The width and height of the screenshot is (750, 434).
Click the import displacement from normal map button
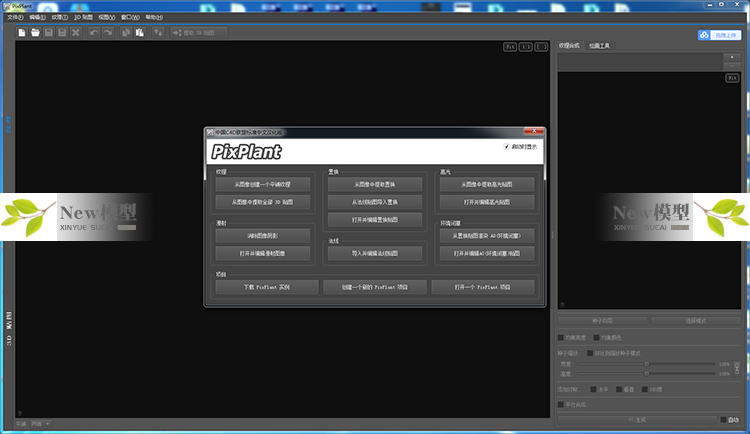click(x=375, y=202)
